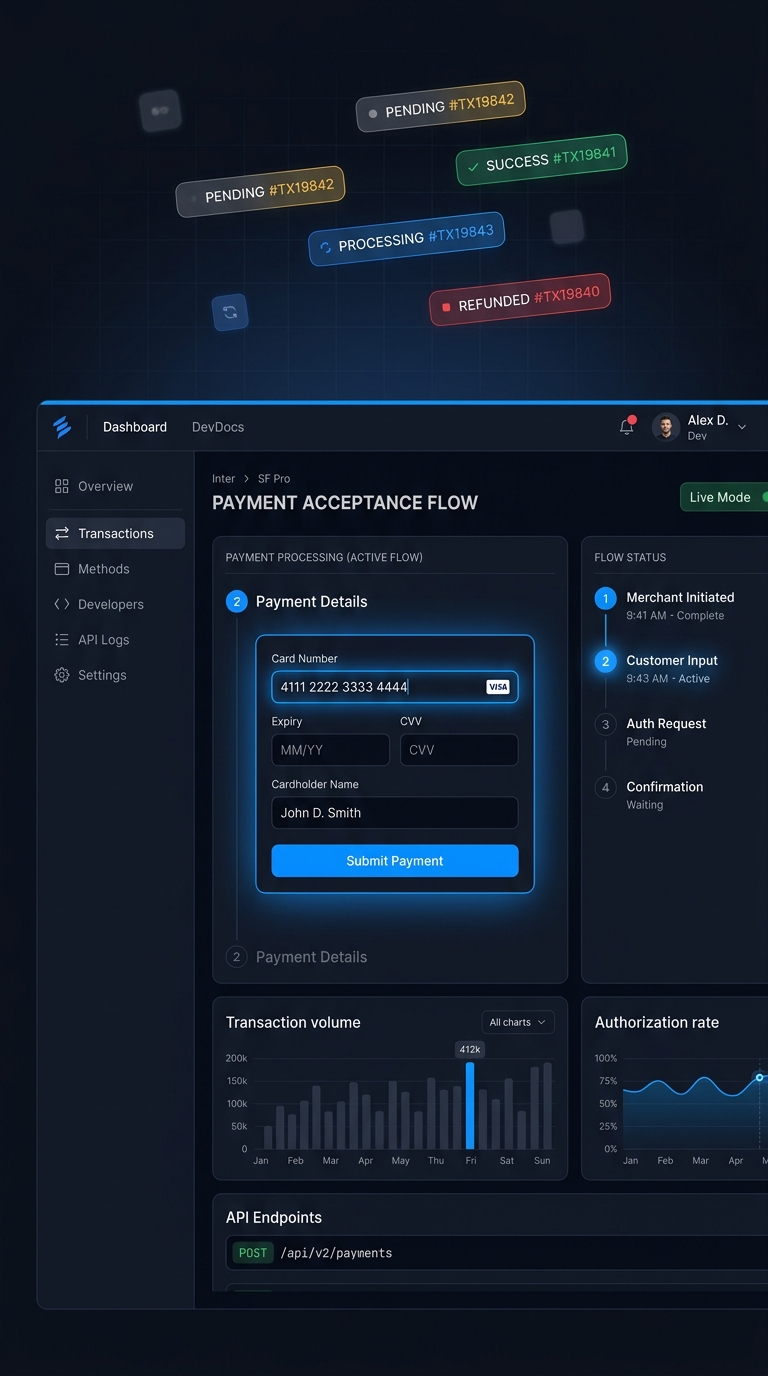Switch to the Dashboard tab
This screenshot has height=1376, width=768.
[135, 427]
